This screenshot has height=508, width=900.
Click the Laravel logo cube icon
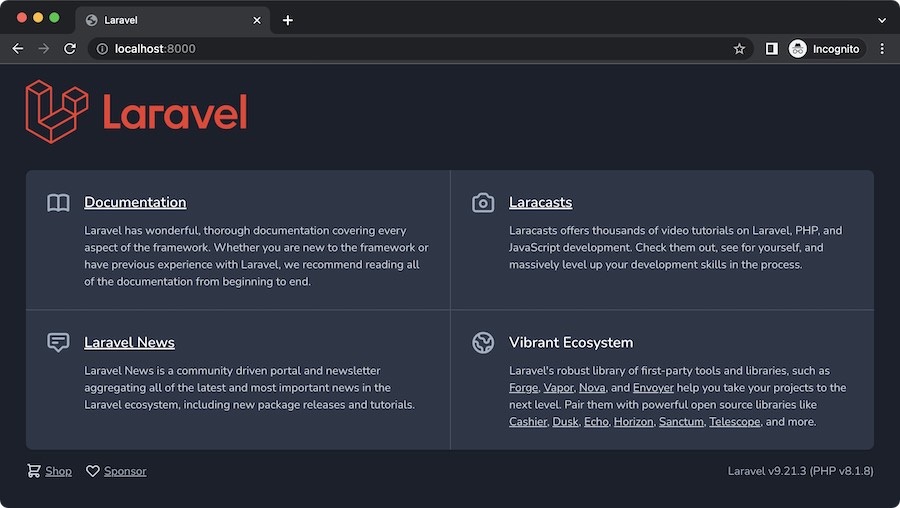pos(57,111)
